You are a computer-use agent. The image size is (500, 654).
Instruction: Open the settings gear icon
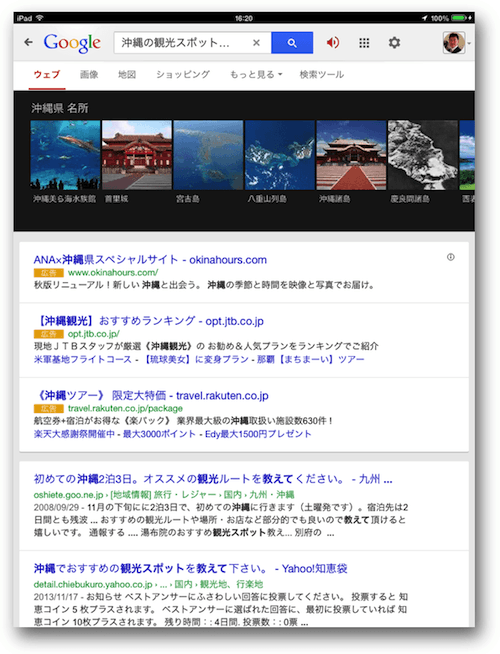[x=394, y=43]
